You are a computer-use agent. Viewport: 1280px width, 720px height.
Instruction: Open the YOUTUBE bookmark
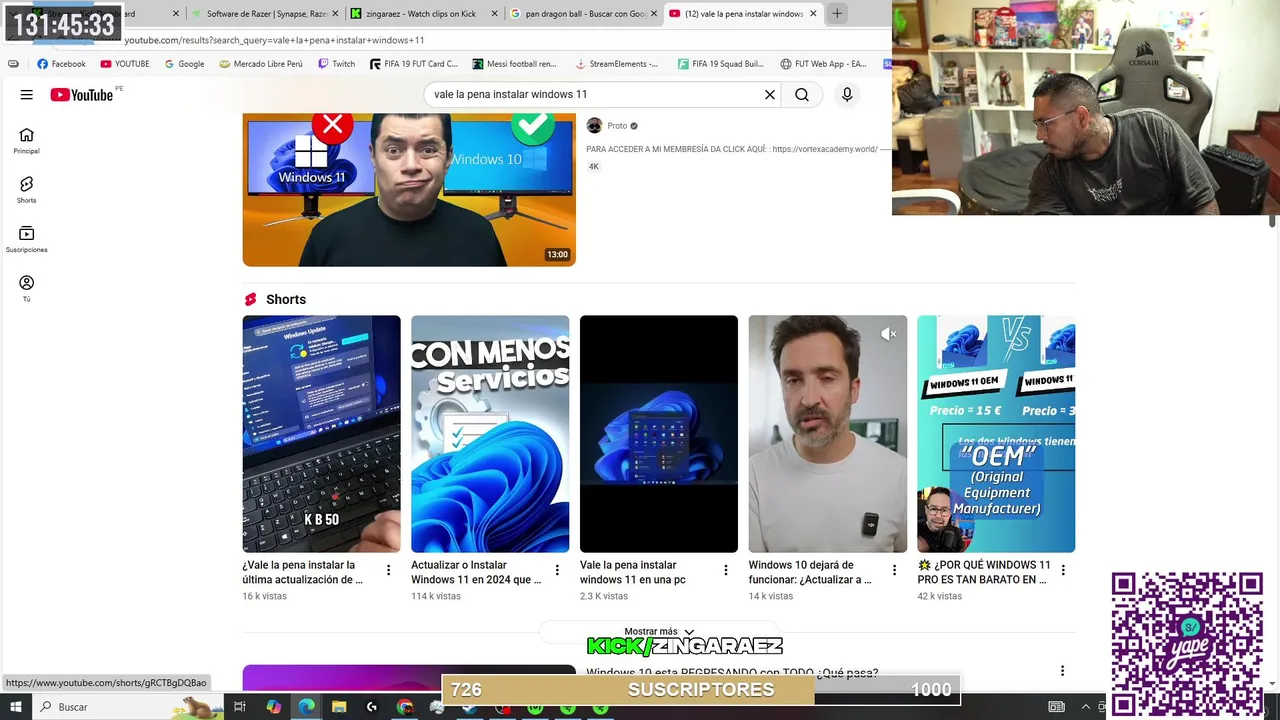pos(124,64)
